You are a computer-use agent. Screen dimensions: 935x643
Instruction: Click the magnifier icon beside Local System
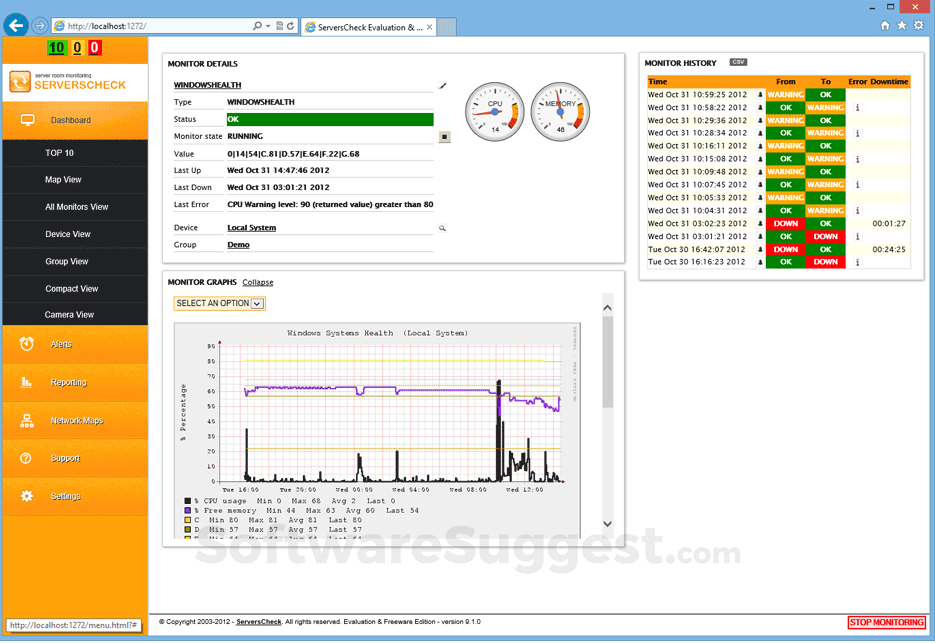coord(443,227)
